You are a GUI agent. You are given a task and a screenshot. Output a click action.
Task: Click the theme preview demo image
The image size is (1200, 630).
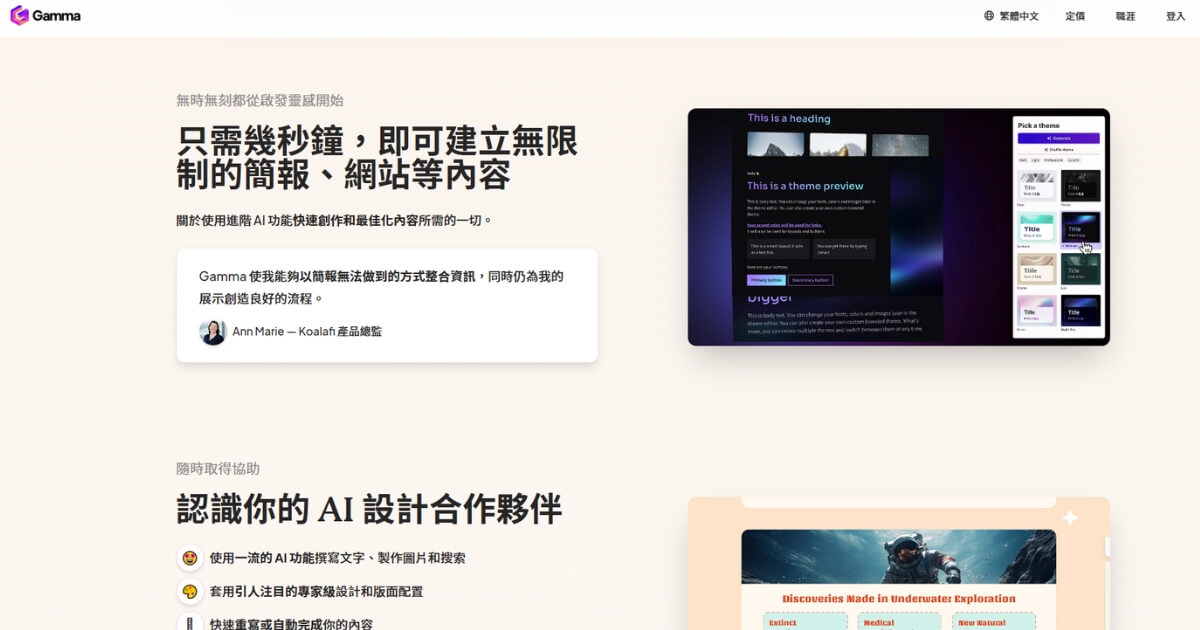(x=899, y=227)
